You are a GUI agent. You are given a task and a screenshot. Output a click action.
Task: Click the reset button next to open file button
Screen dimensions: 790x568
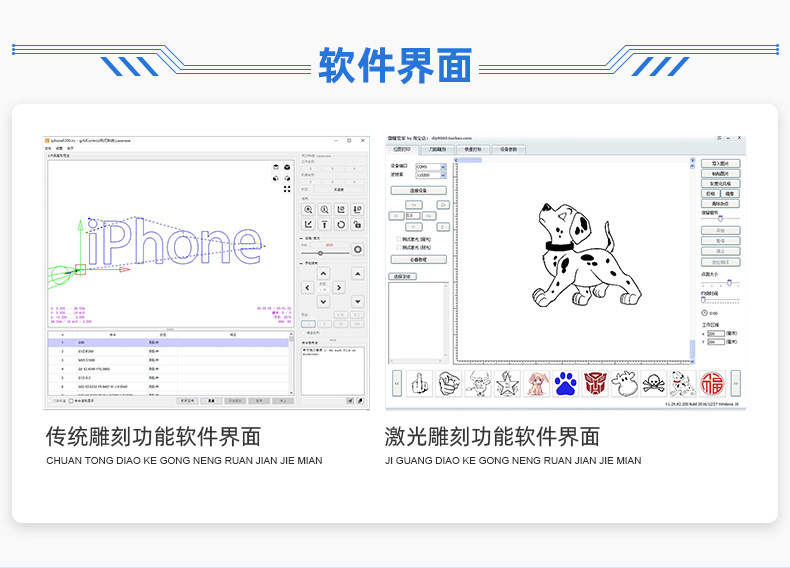pos(212,401)
